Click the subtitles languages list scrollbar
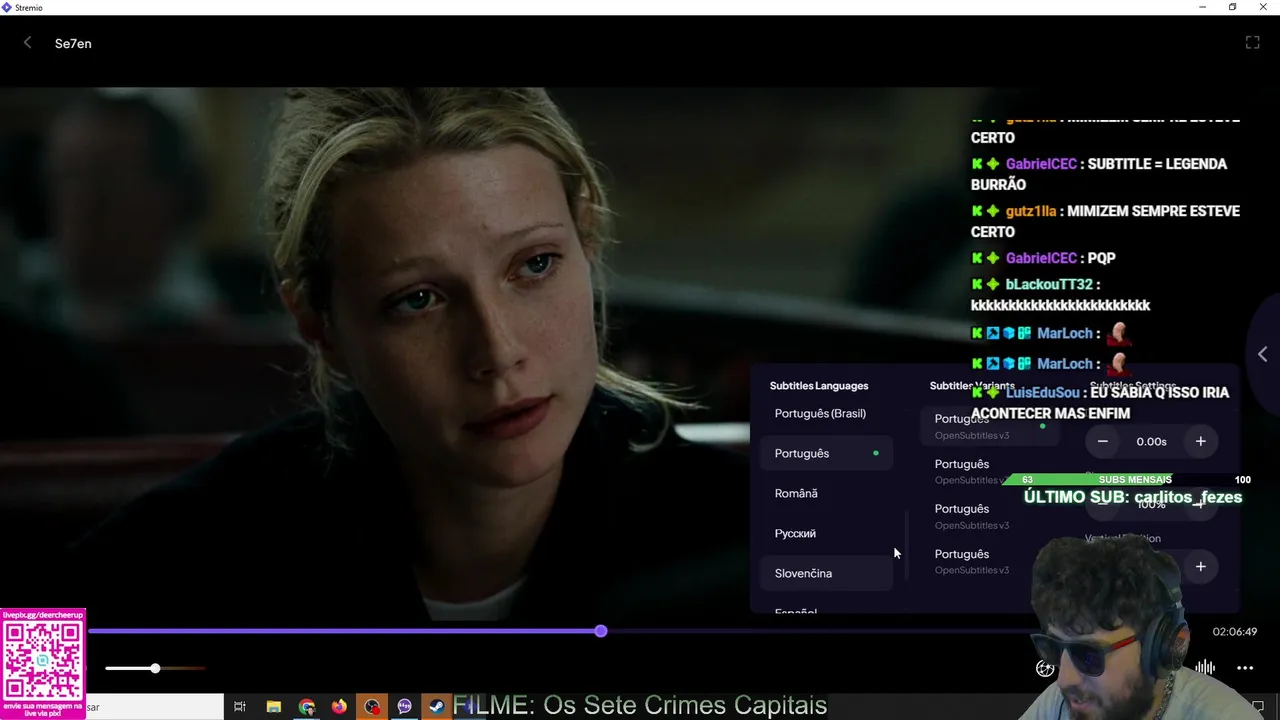Screen dimensions: 1280x720 907,545
